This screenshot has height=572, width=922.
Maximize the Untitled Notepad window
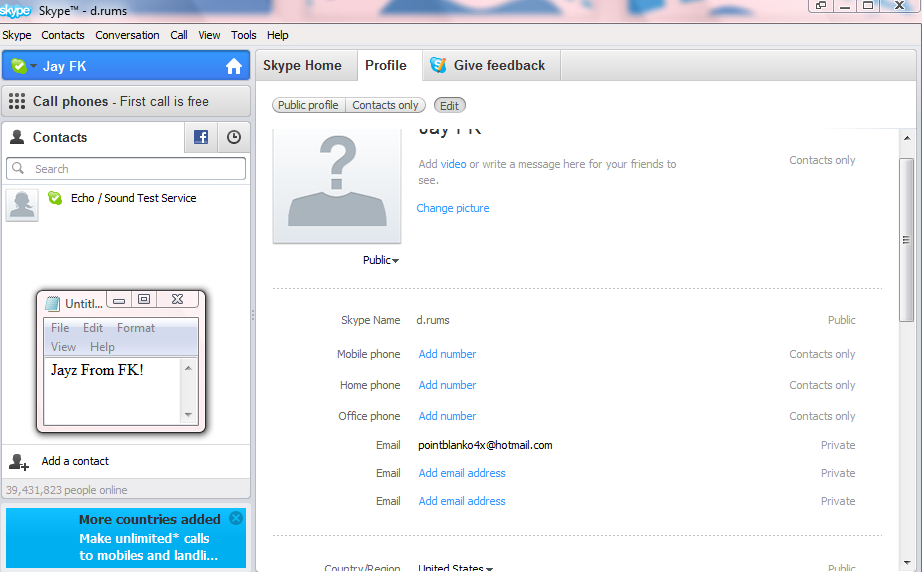tap(143, 299)
